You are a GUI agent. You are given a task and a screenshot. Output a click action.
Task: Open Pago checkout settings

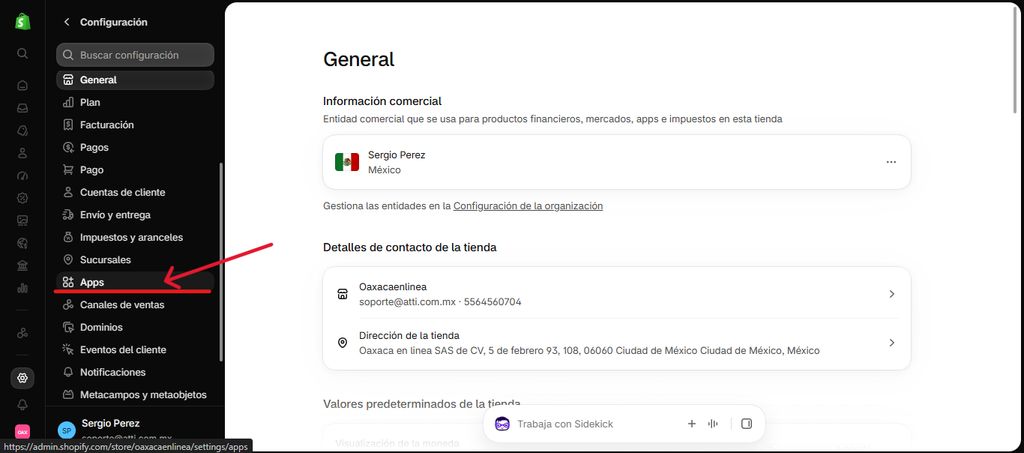[x=135, y=170]
